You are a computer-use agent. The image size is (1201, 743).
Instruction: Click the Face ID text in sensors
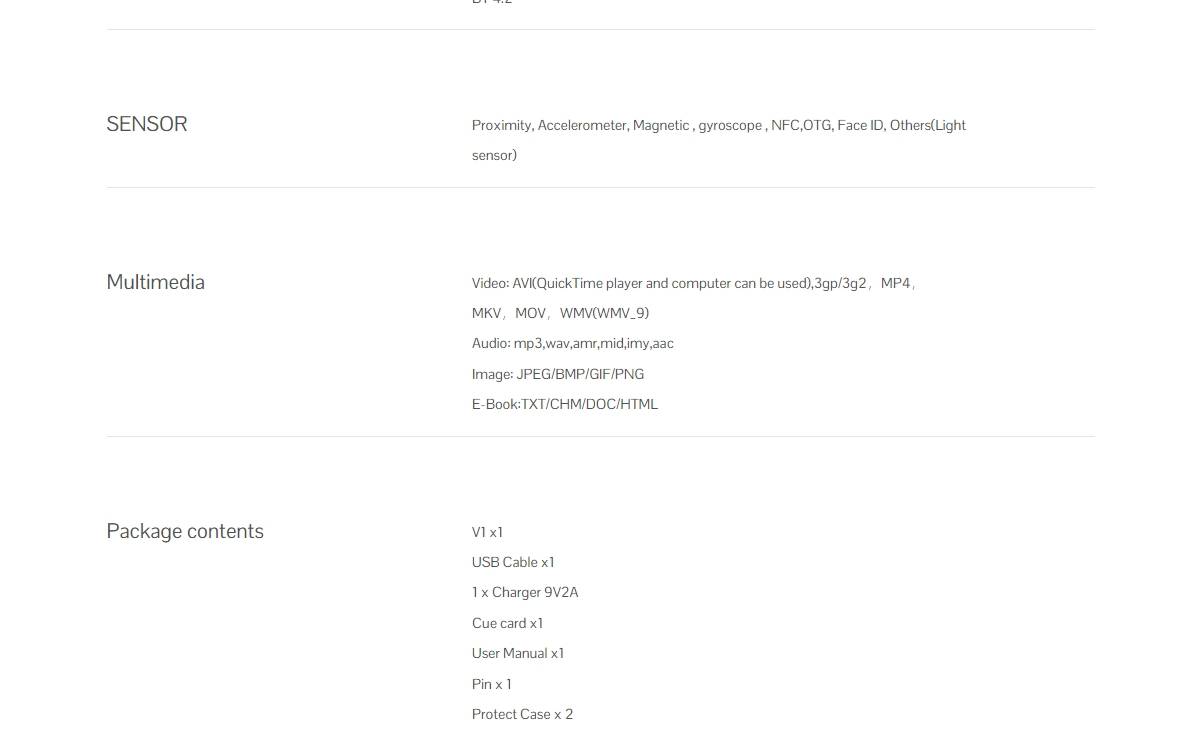pos(861,125)
